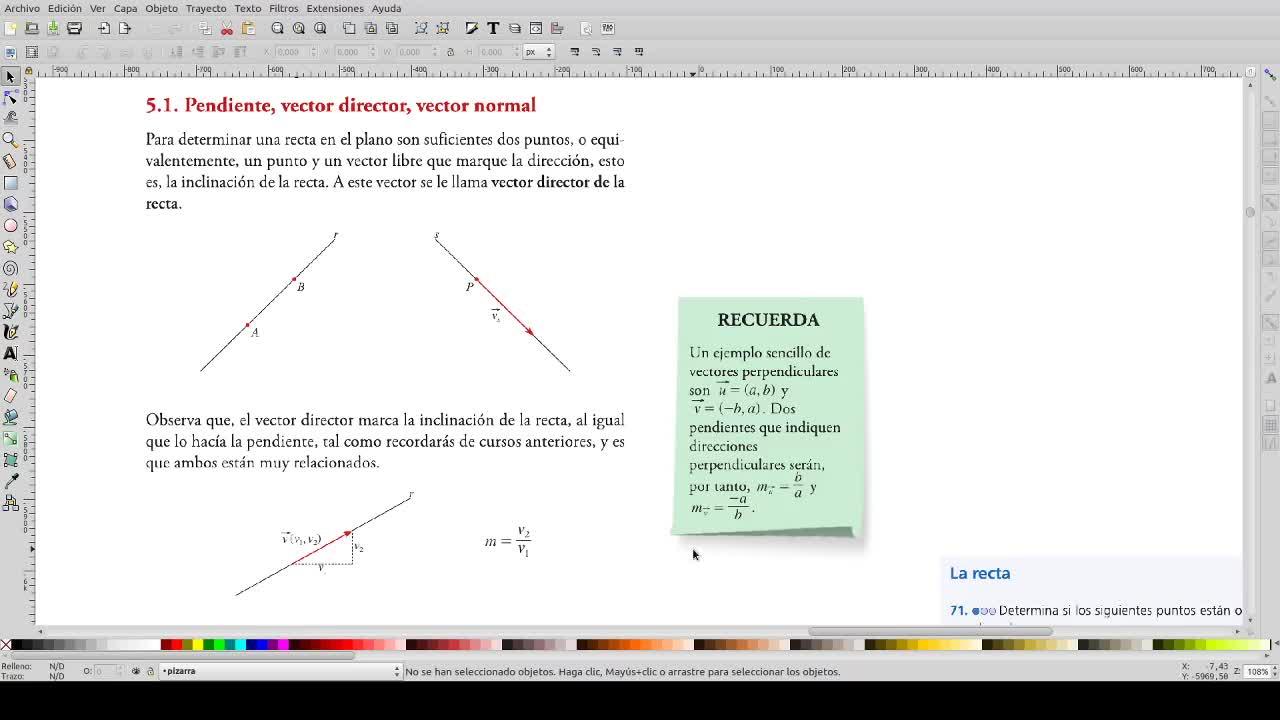
Task: Toggle moving gradients with objects
Action: point(618,52)
